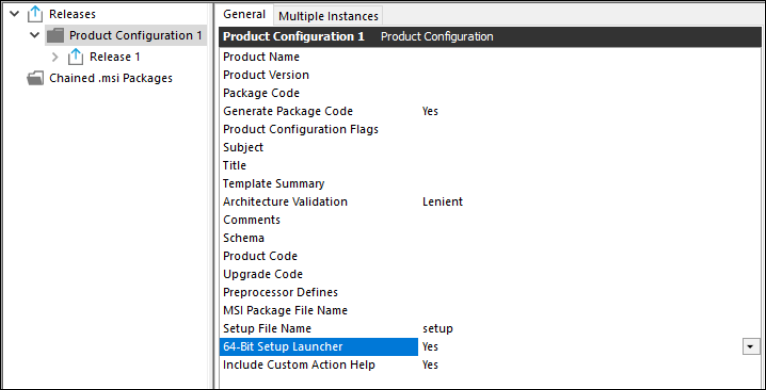Collapse the Product Configuration 1 node
This screenshot has width=766, height=390.
tap(35, 35)
